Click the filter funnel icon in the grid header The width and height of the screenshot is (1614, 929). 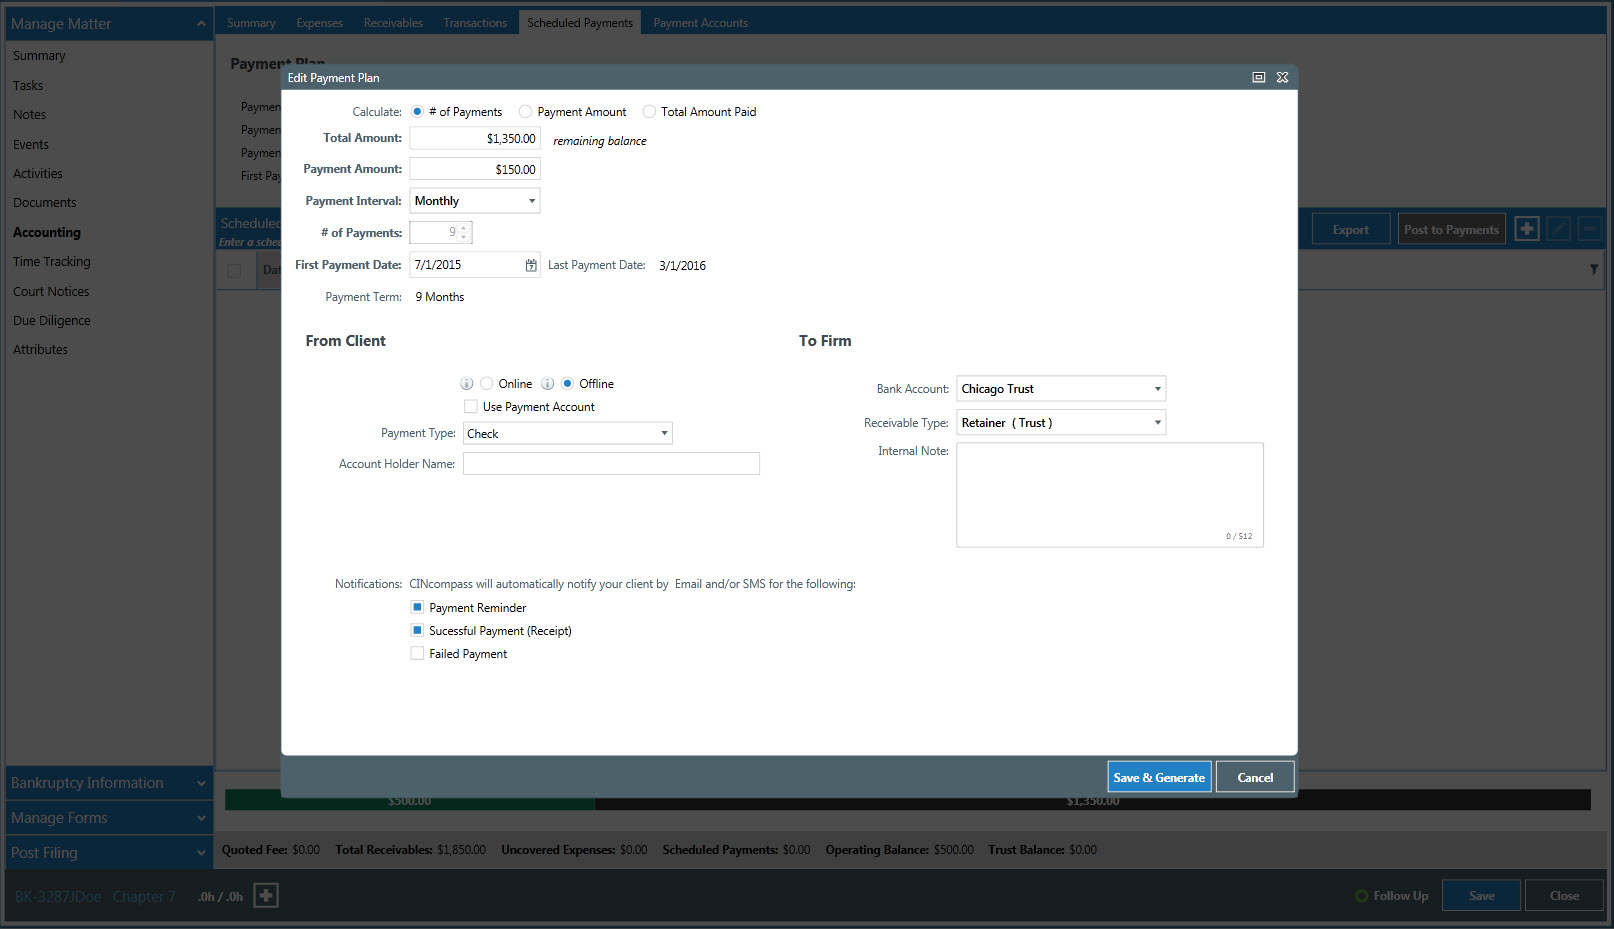point(1593,270)
